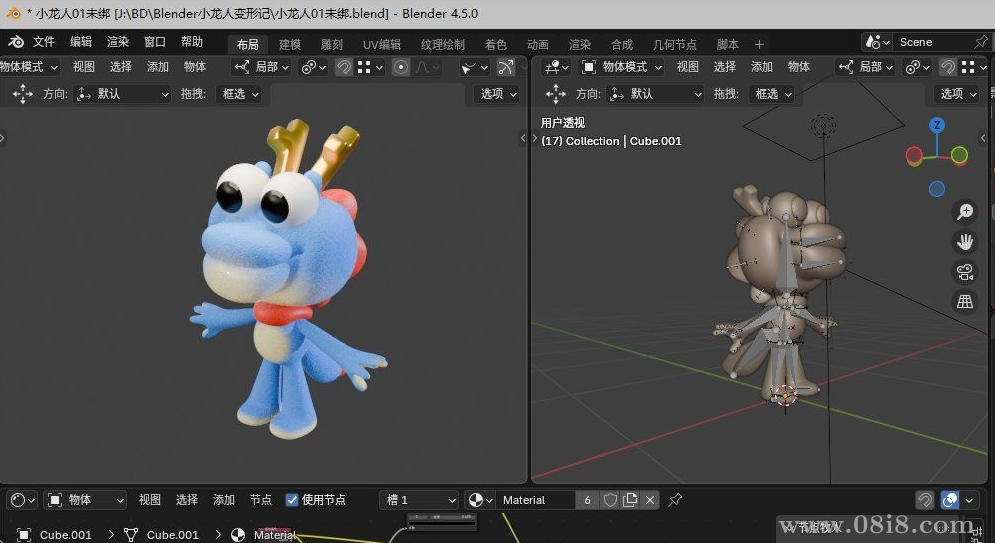Switch to the 合成 workspace tab
Image resolution: width=995 pixels, height=543 pixels.
[621, 44]
